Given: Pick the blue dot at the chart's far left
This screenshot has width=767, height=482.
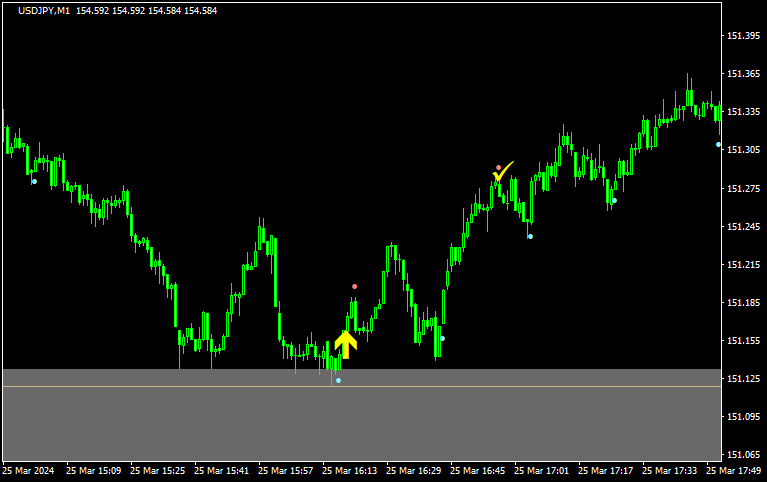Looking at the screenshot, I should [x=34, y=181].
